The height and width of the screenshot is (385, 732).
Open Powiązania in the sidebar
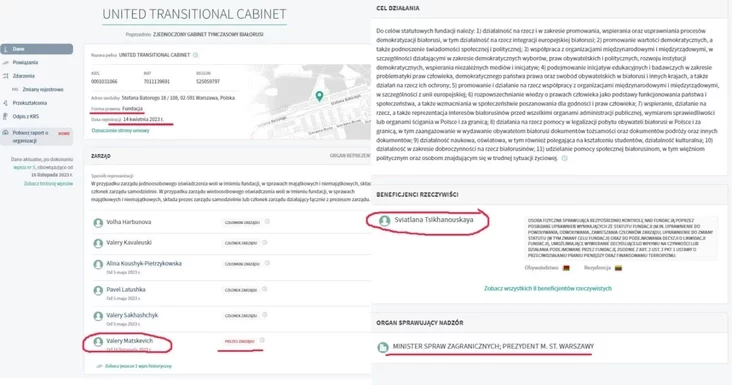click(25, 62)
